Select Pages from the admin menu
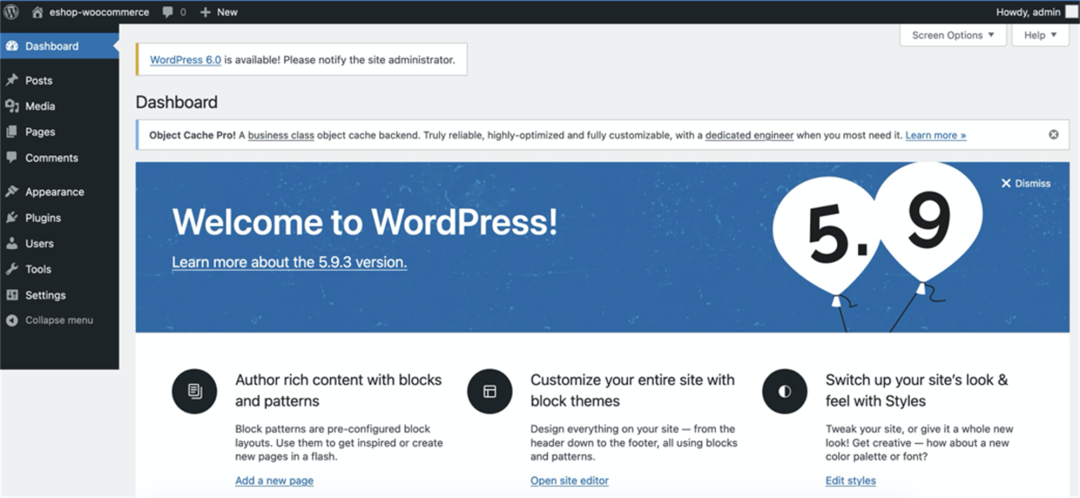Viewport: 1080px width, 498px height. click(59, 132)
